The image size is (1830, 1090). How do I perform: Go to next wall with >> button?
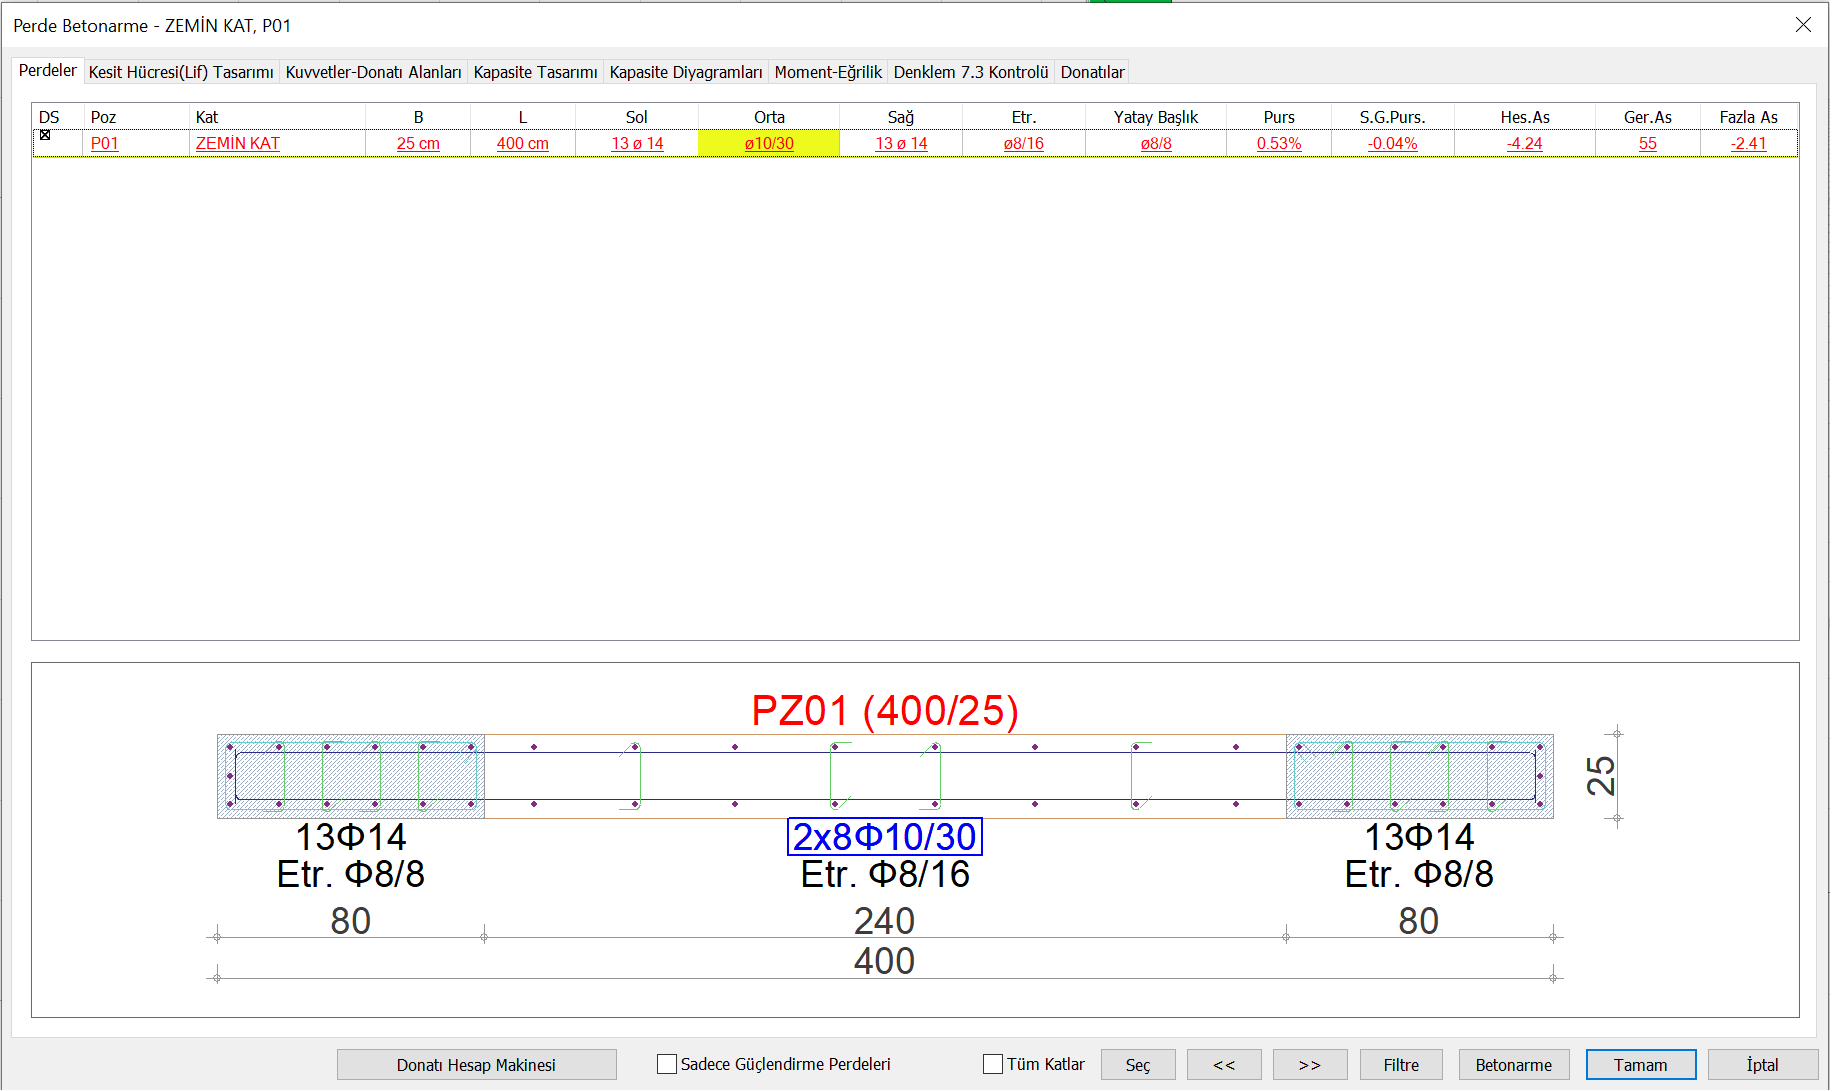click(1310, 1065)
